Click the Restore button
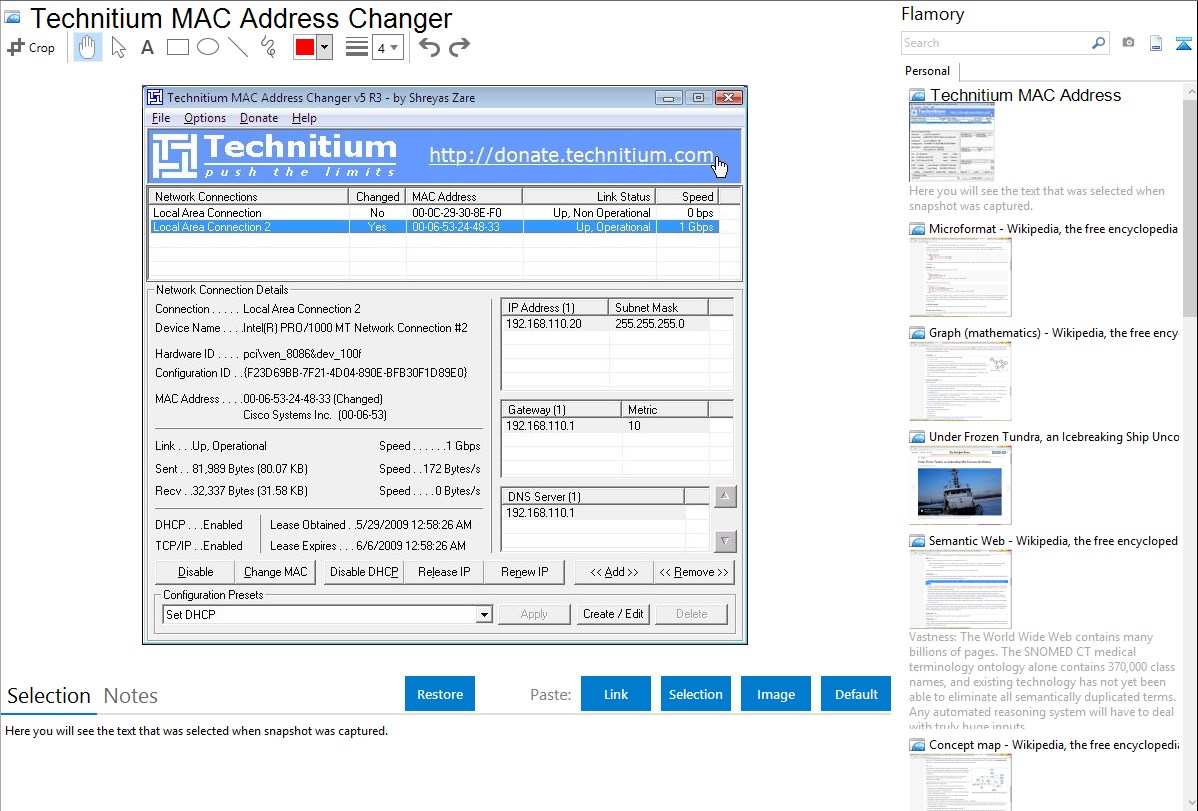Screen dimensions: 1198x811 click(x=440, y=694)
